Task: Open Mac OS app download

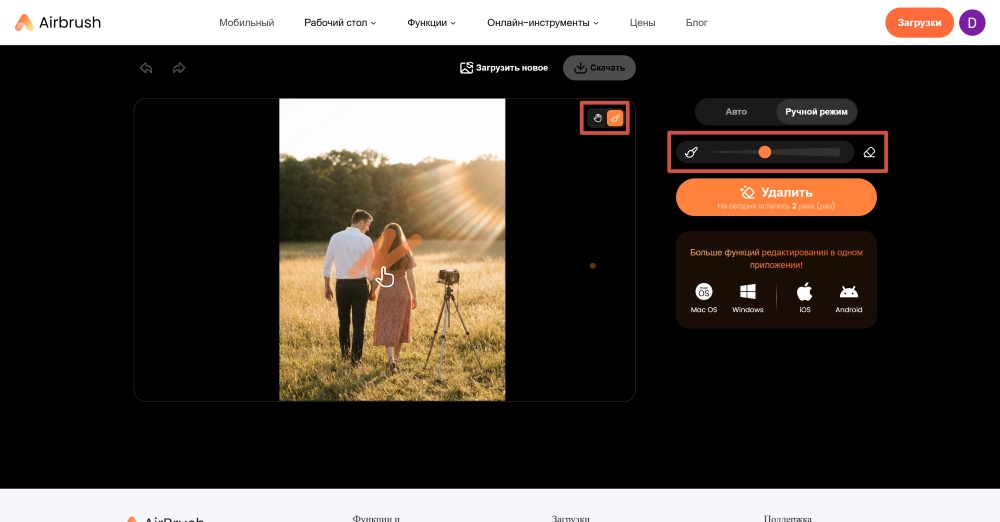Action: (x=703, y=298)
